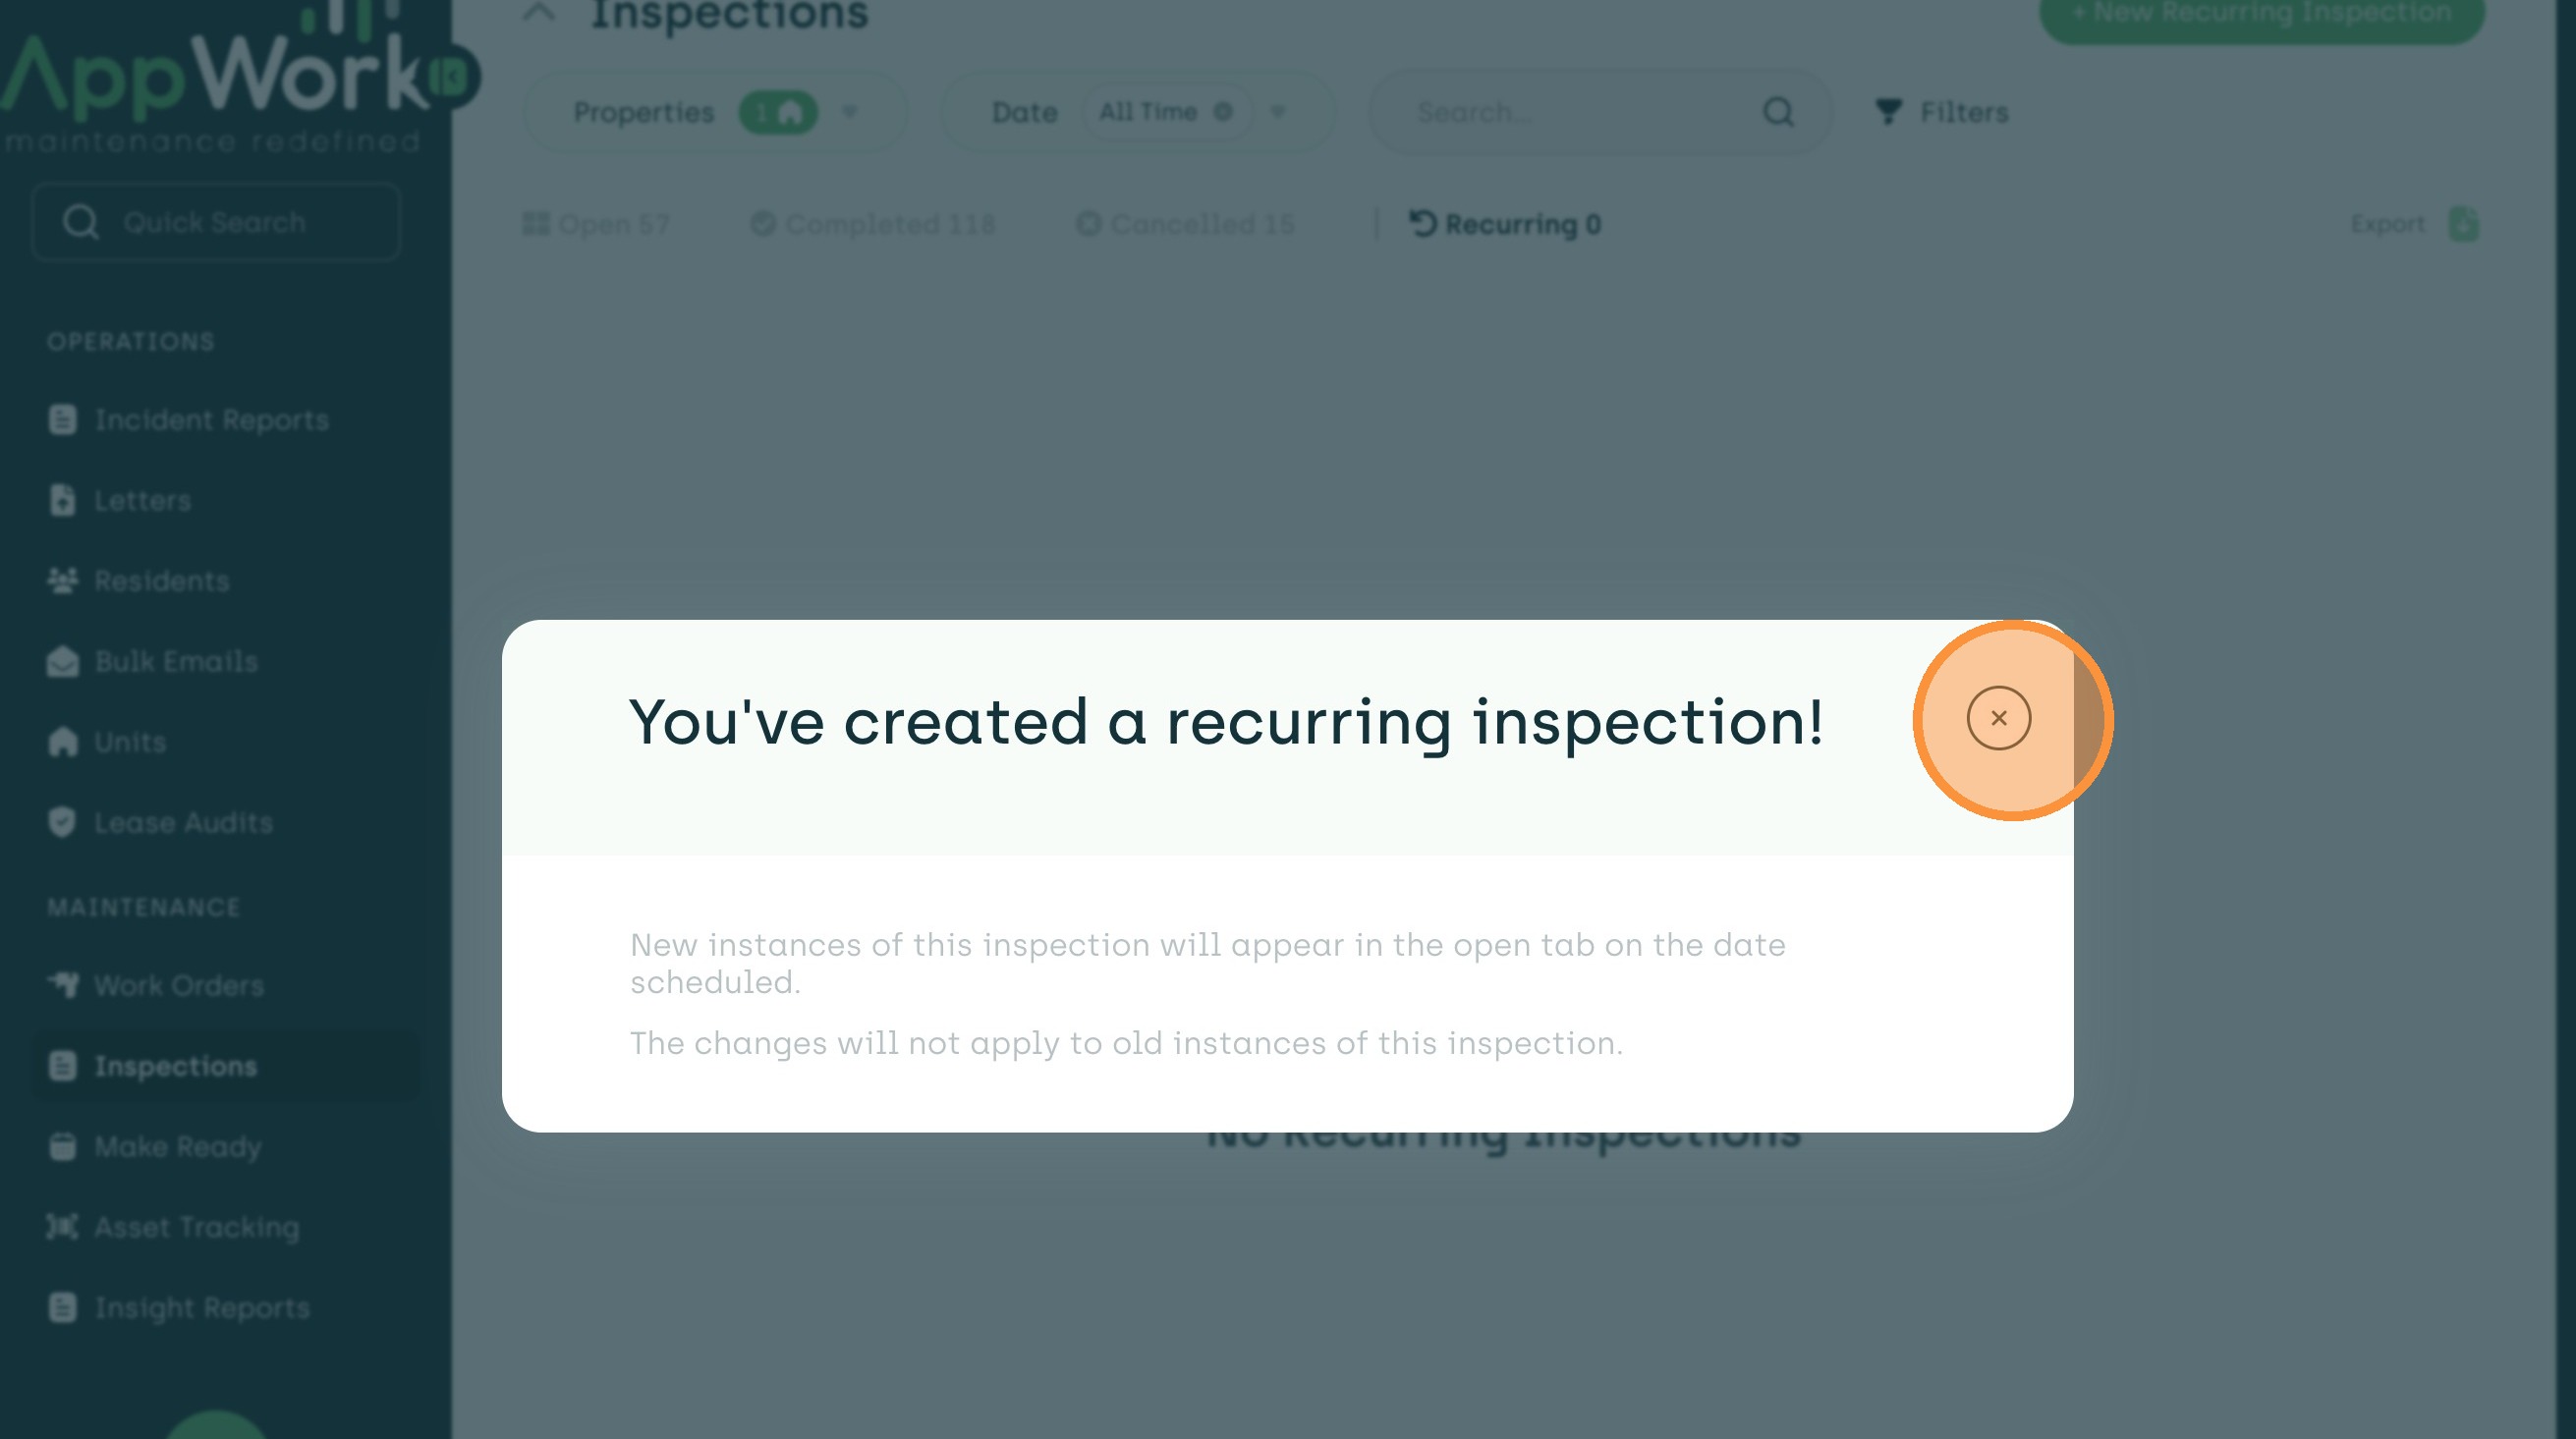Switch to the Completed 118 tab
The image size is (2576, 1439).
coord(873,224)
